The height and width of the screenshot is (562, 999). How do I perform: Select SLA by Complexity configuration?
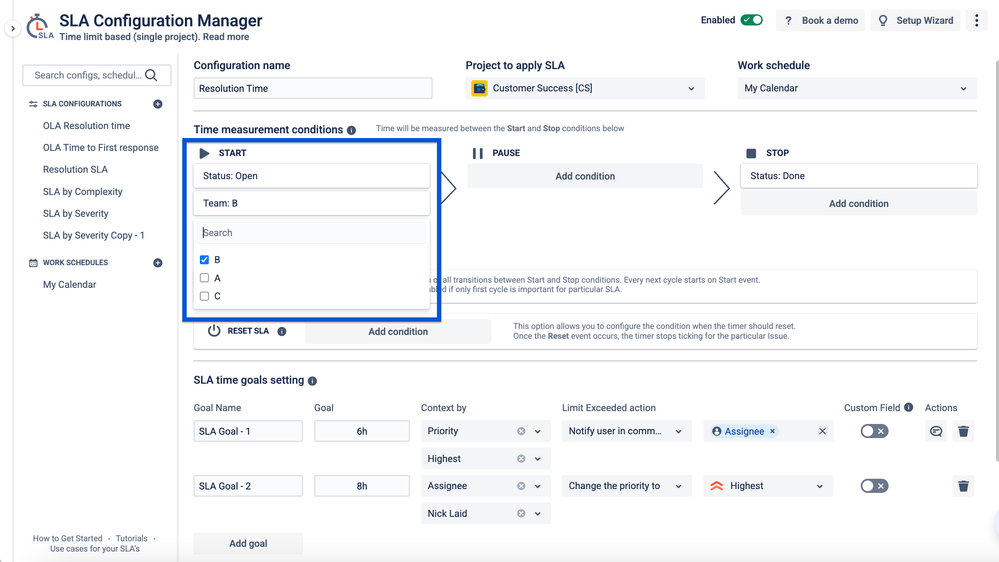pyautogui.click(x=82, y=192)
